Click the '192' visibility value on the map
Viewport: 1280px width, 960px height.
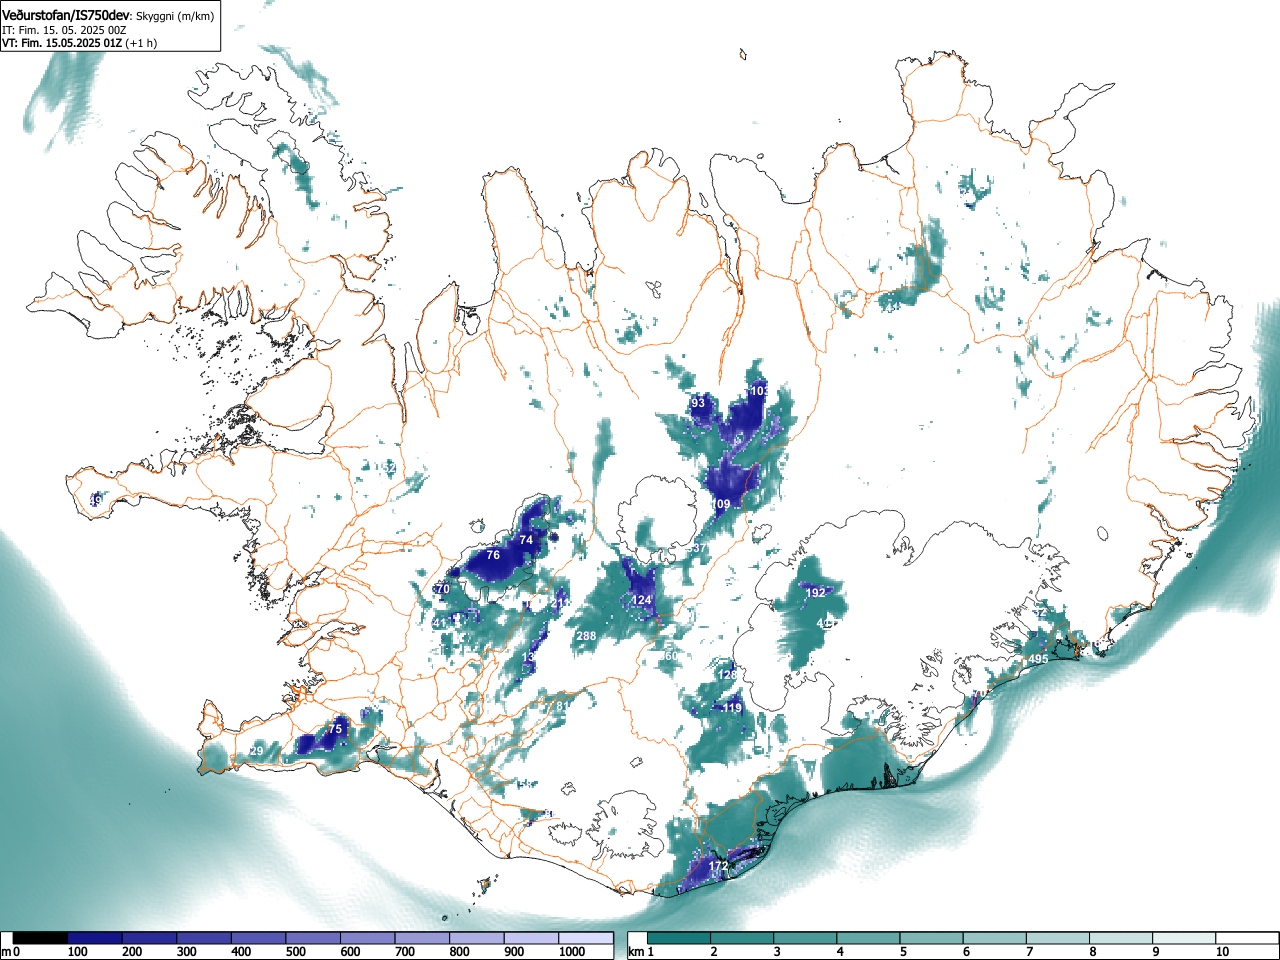(816, 593)
